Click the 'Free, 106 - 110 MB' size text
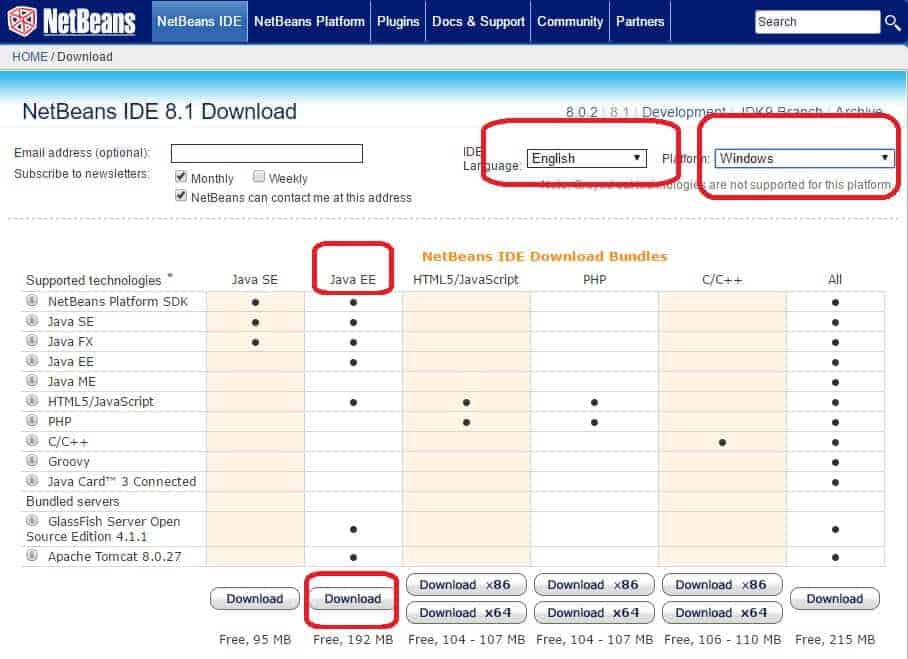 [722, 640]
